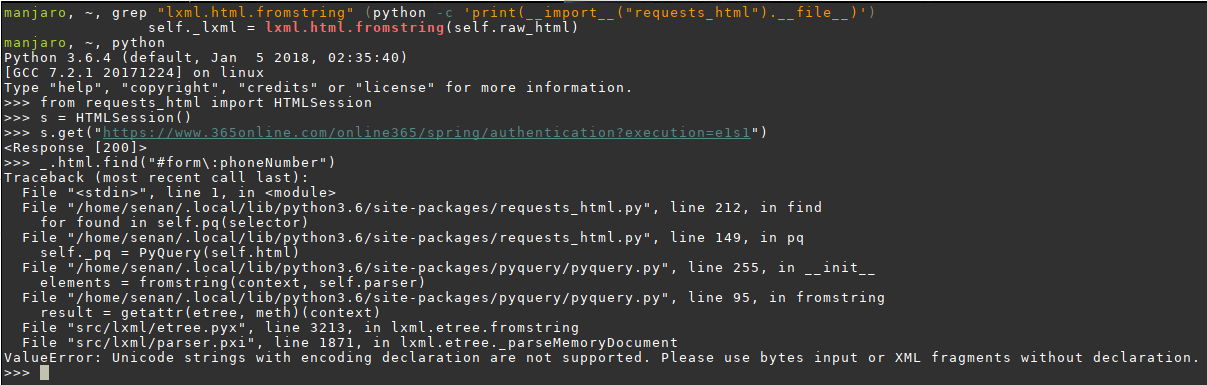This screenshot has width=1207, height=385.
Task: Click the 'from requests_html import HTMLSession' line
Action: pos(206,102)
